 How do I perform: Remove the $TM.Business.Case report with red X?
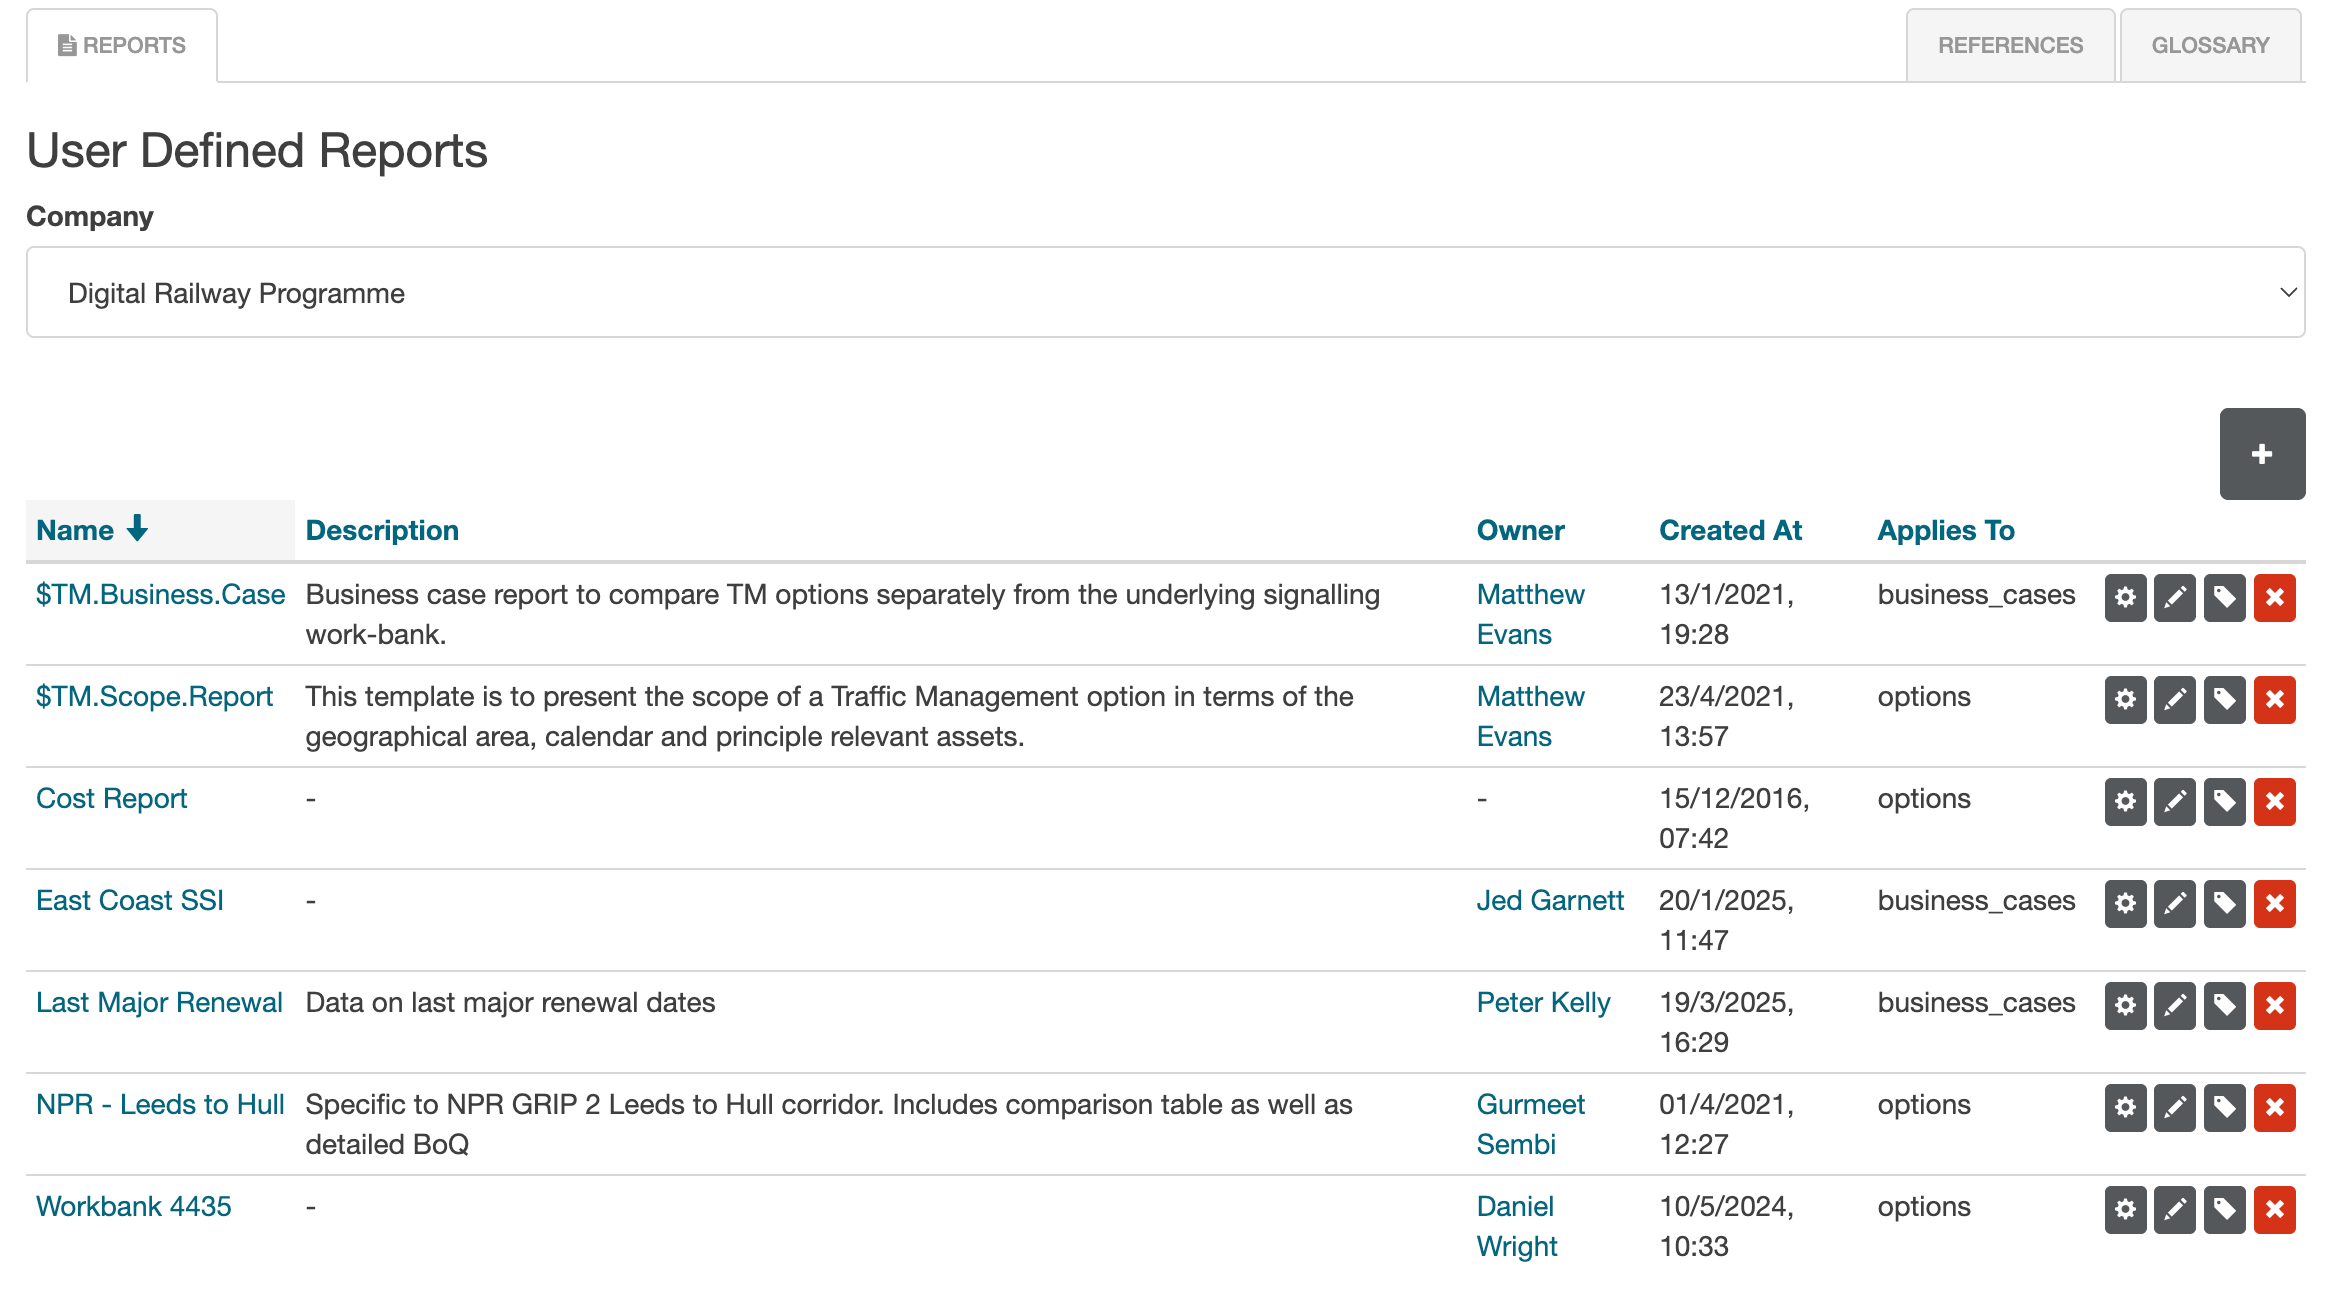coord(2274,597)
